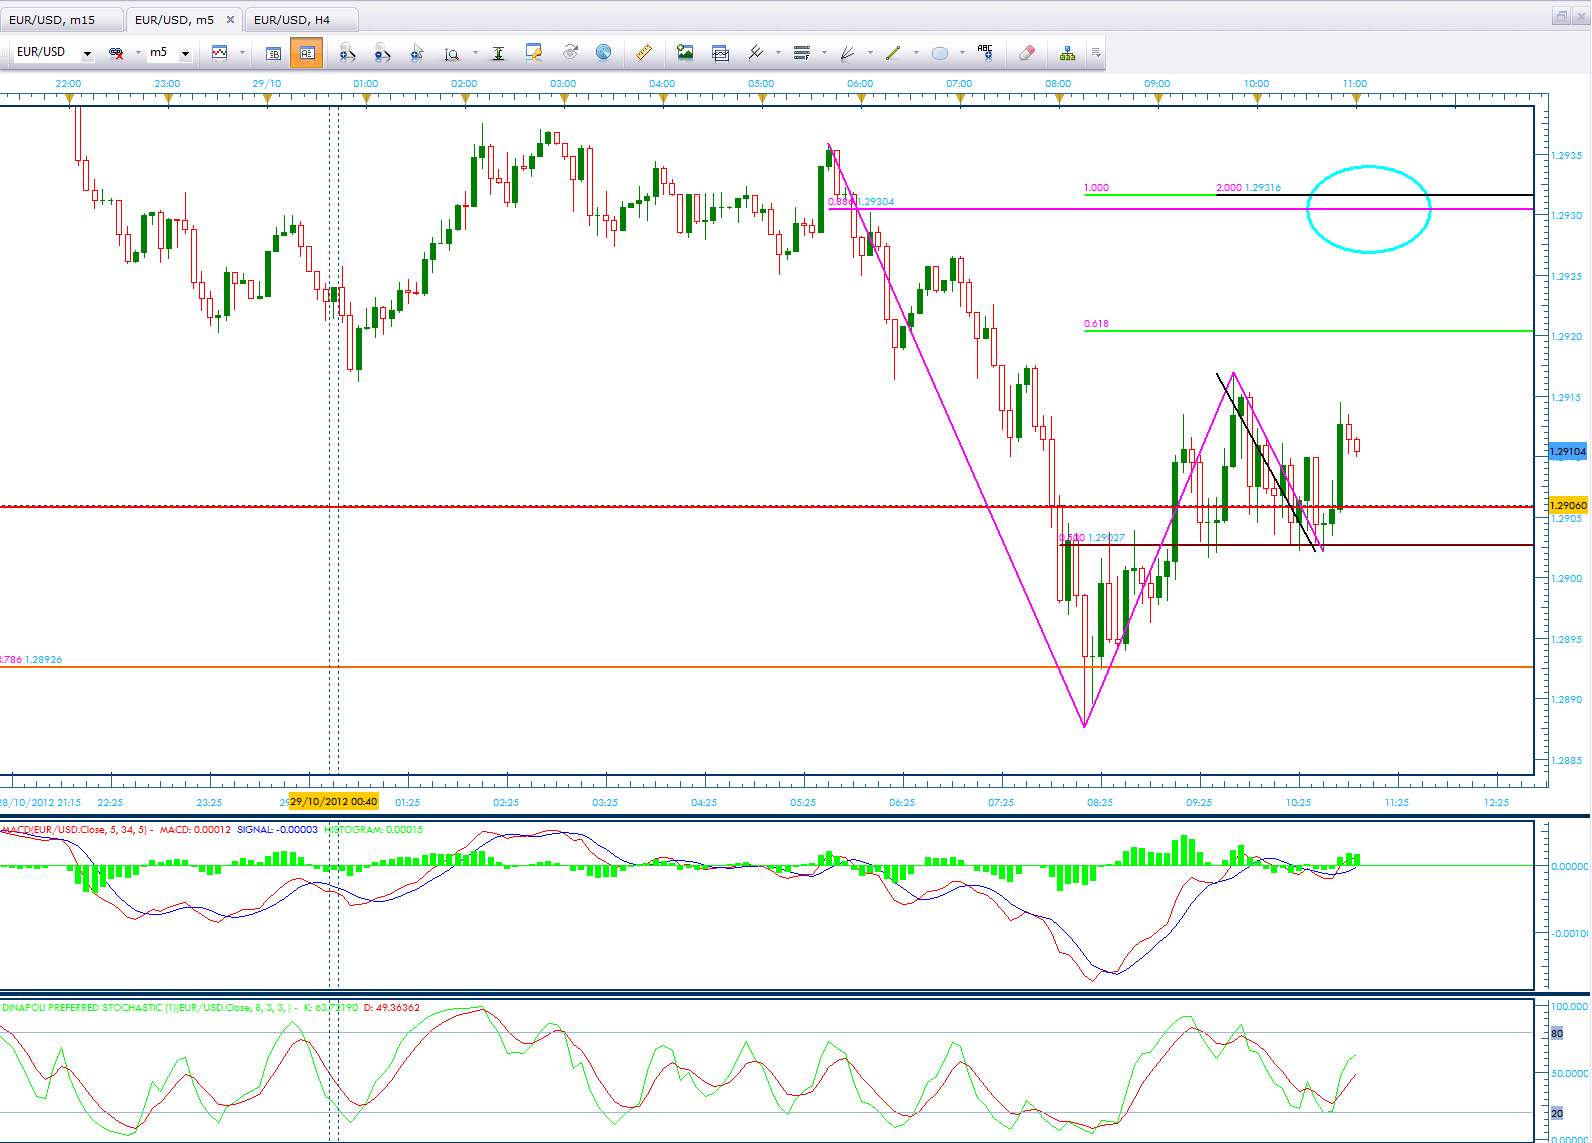Click the chart window template icon
The width and height of the screenshot is (1592, 1143).
point(720,53)
